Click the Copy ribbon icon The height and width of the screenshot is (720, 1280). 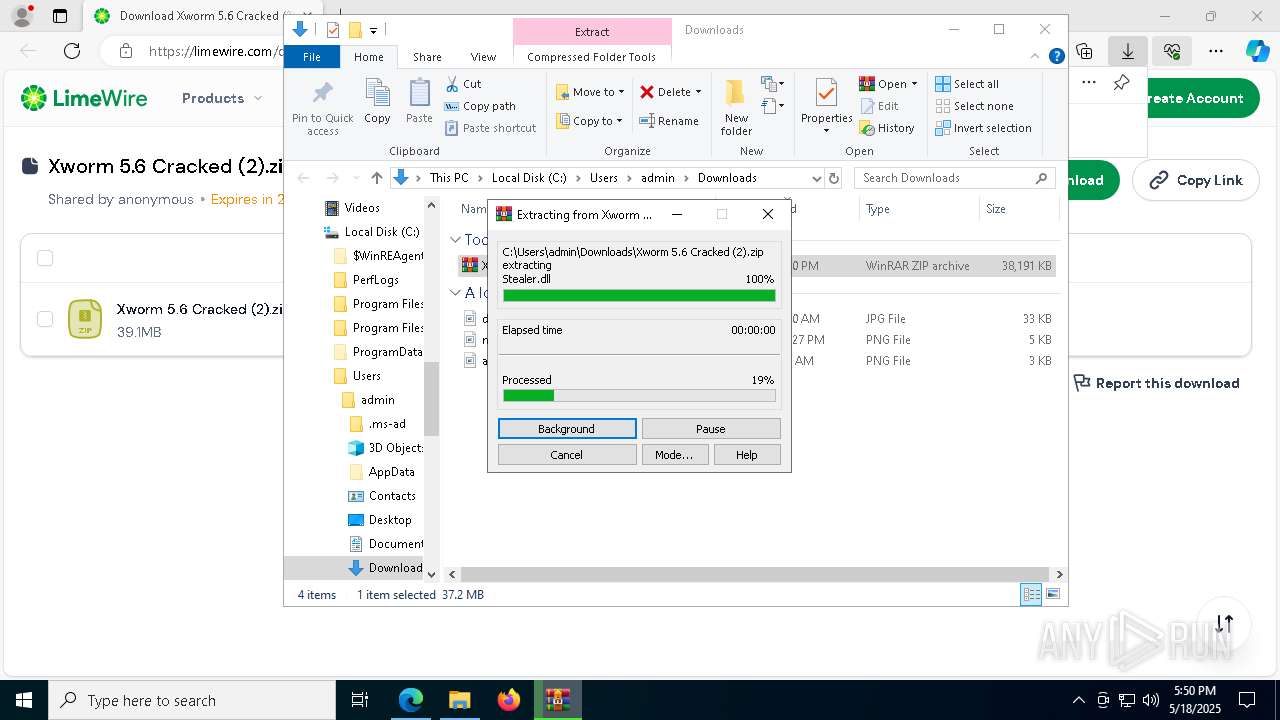click(x=377, y=102)
